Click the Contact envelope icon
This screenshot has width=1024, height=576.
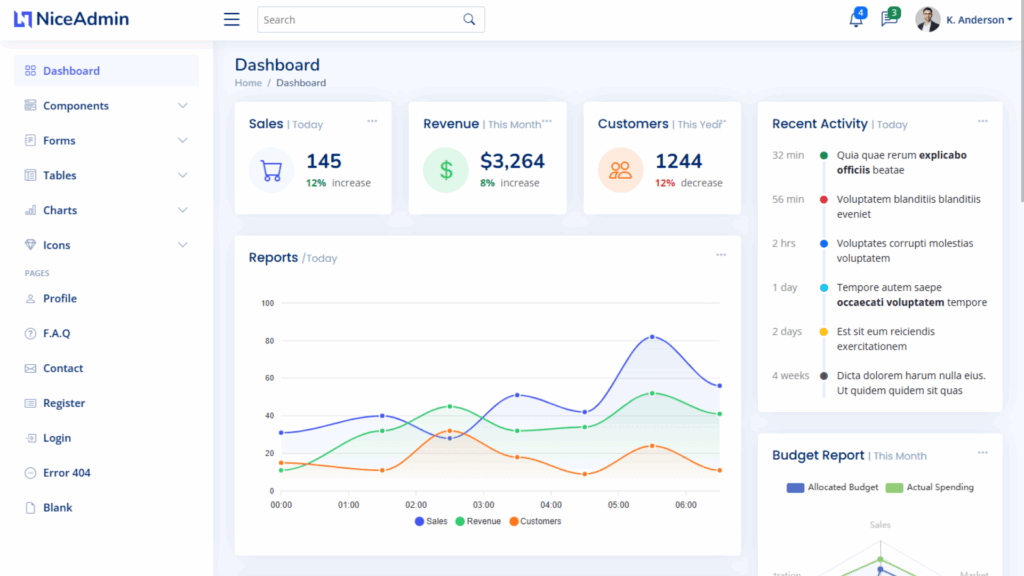coord(30,368)
